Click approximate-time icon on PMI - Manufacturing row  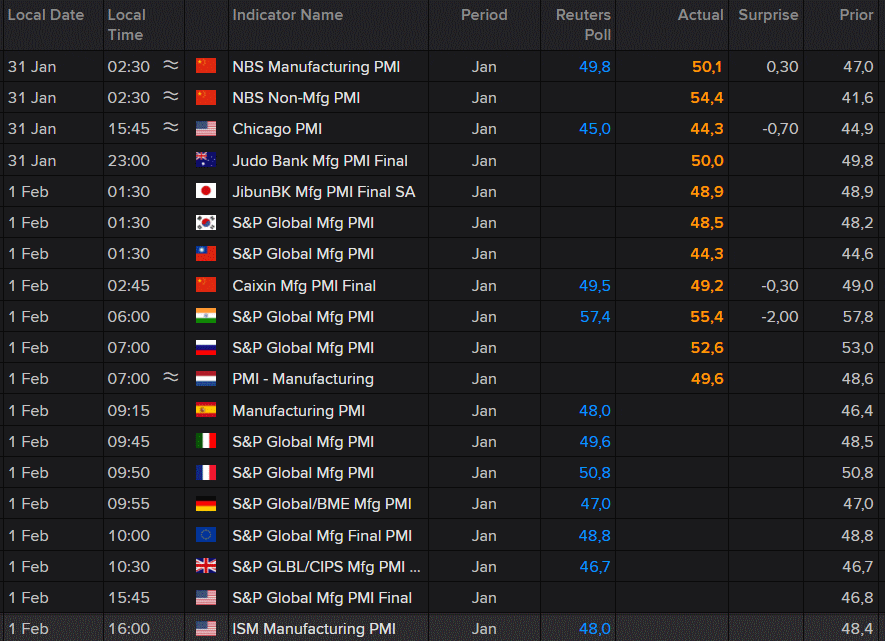[x=170, y=377]
